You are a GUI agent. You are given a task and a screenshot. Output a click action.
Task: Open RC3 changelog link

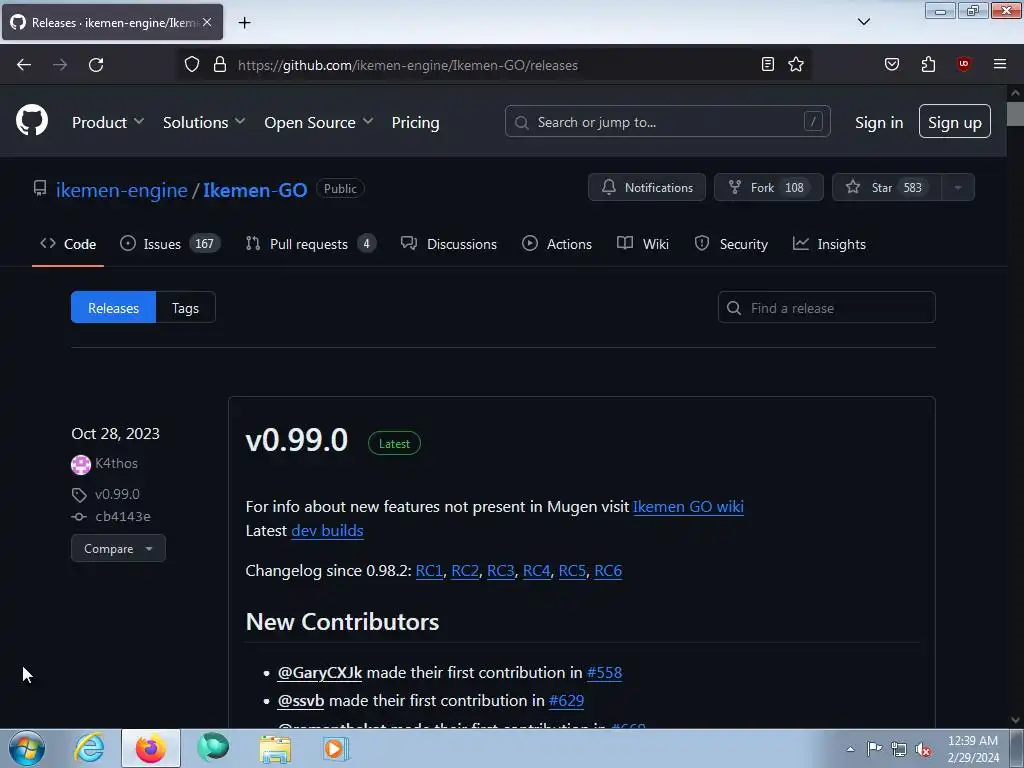coord(501,571)
